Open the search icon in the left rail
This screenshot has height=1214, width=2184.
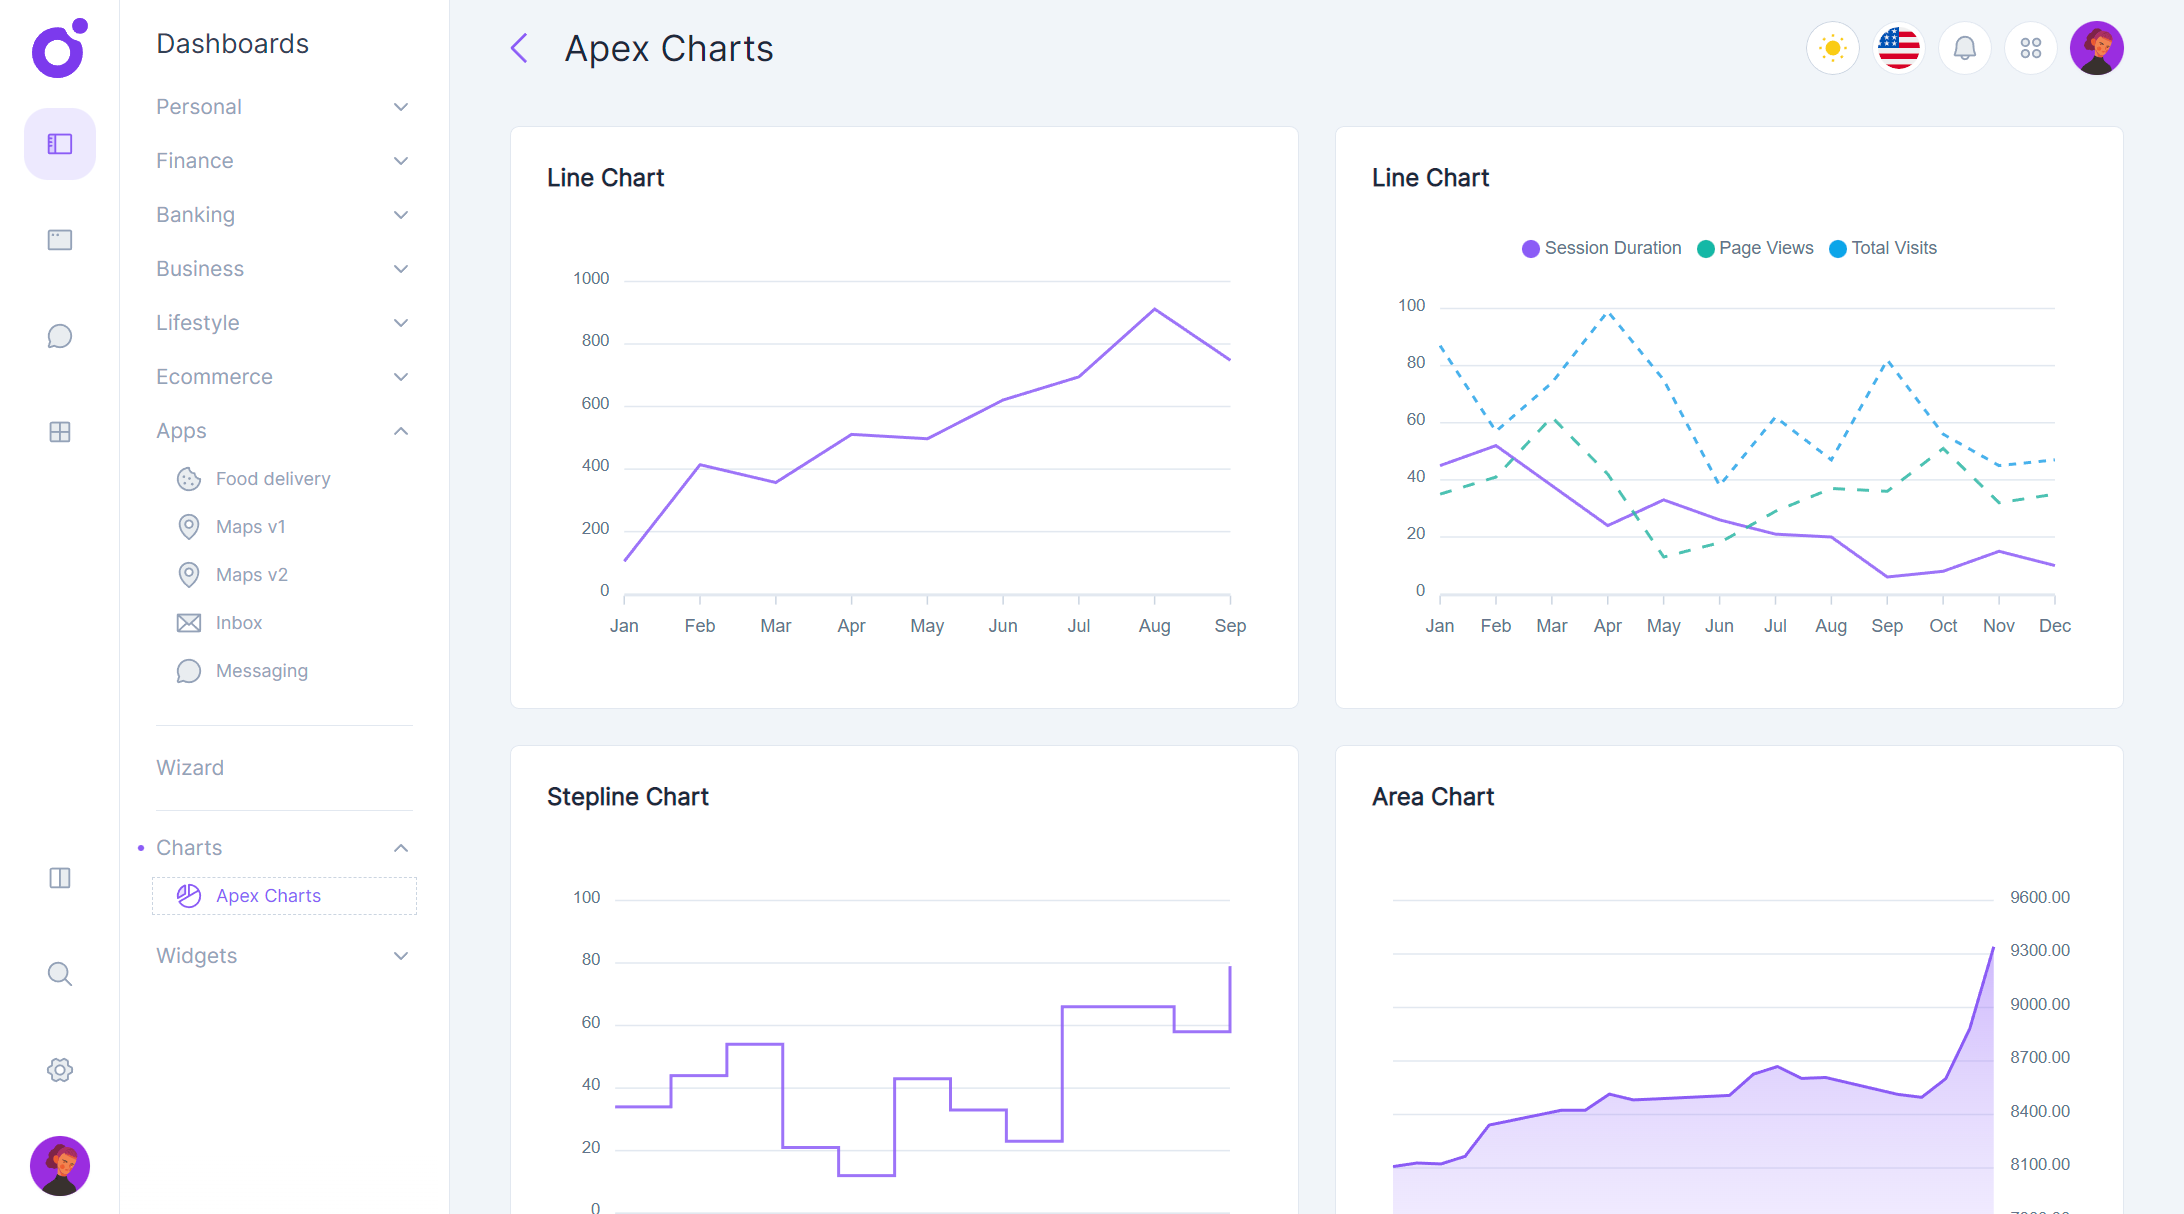(59, 973)
